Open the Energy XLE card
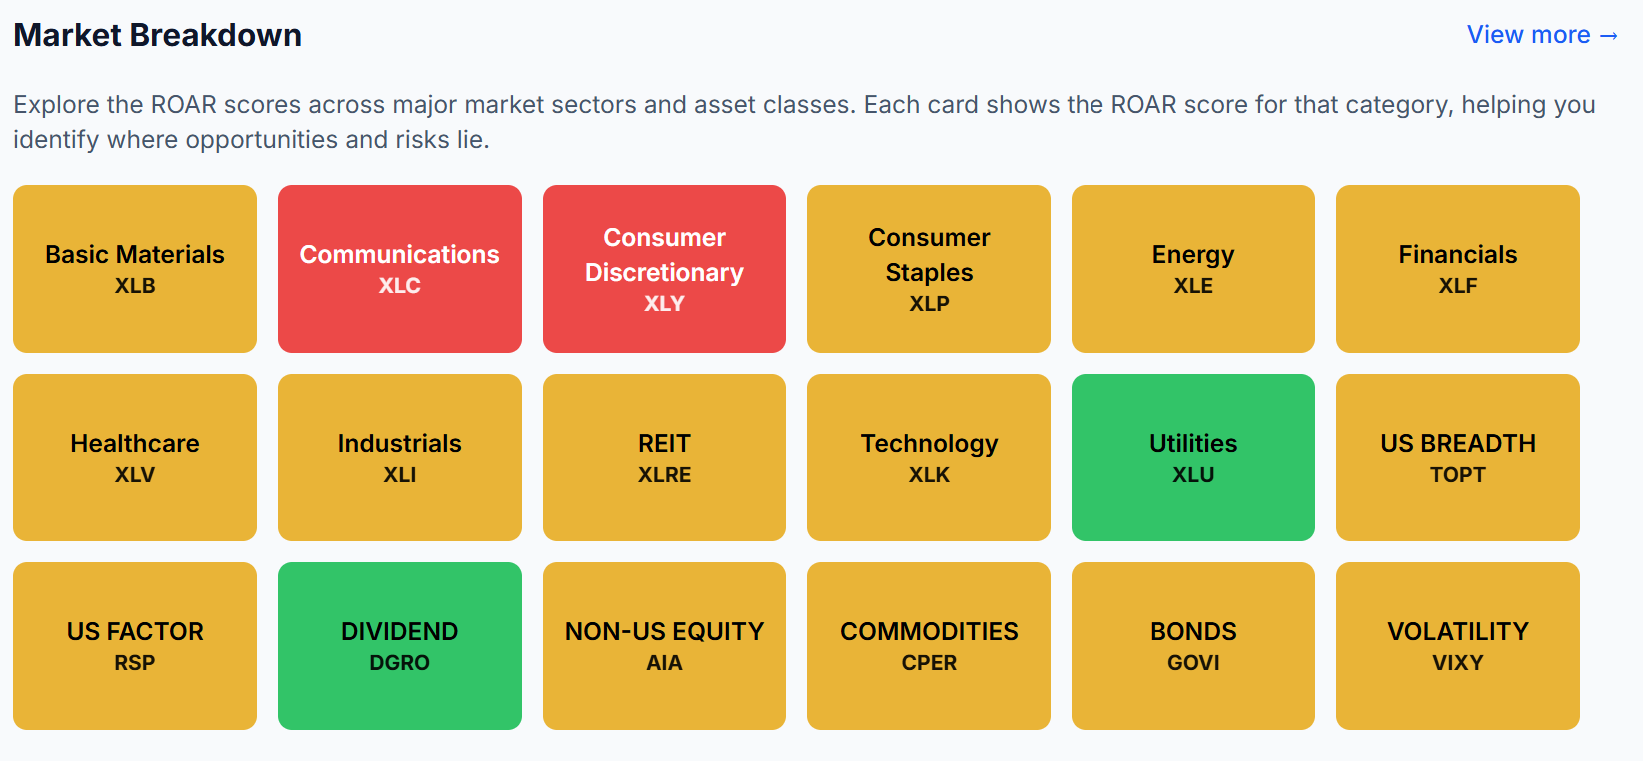Screen dimensions: 1643x761 tap(1193, 269)
